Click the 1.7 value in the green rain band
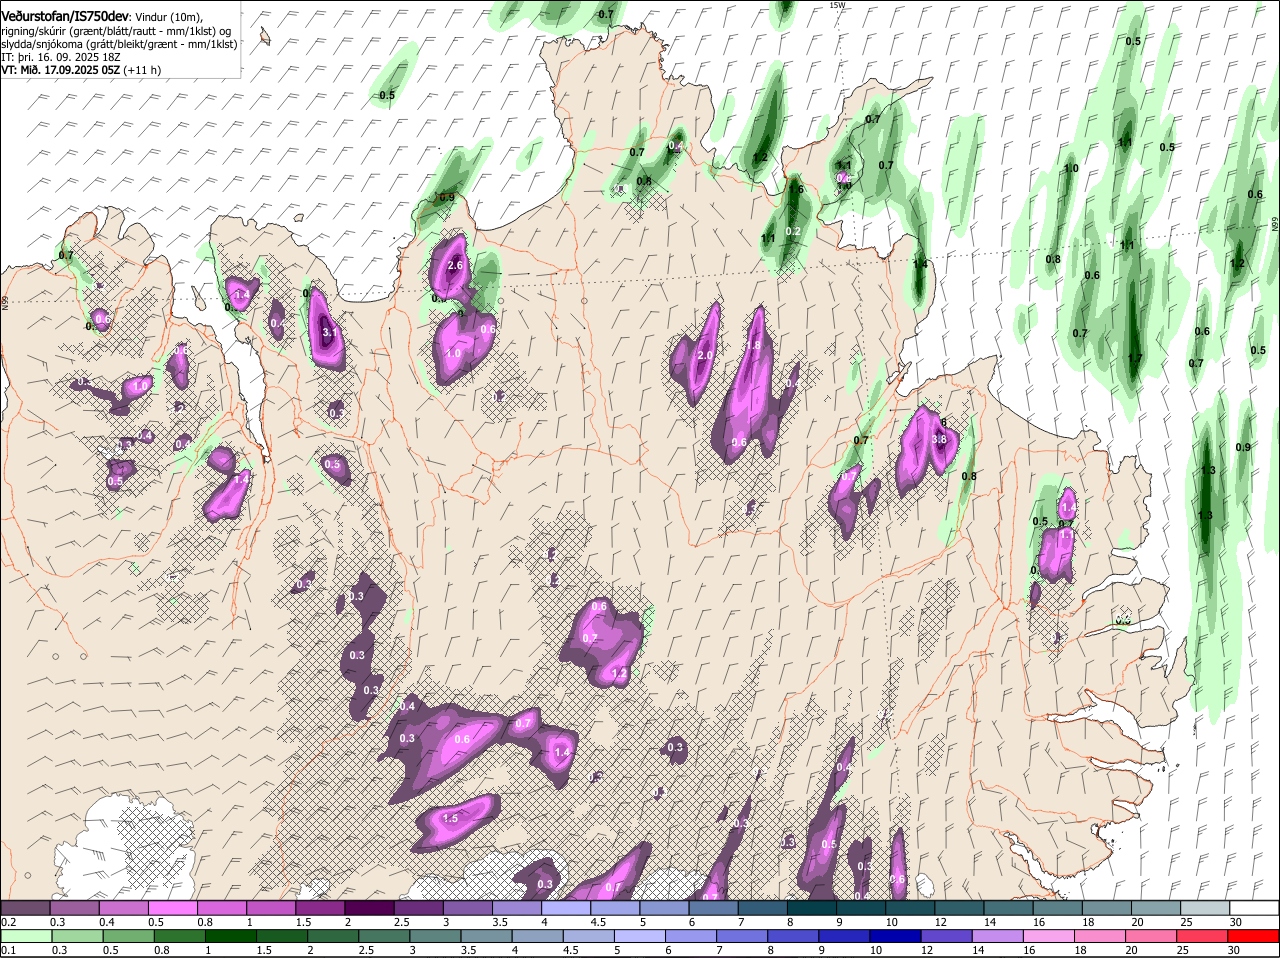Screen dimensions: 1280x958 (x=1135, y=358)
